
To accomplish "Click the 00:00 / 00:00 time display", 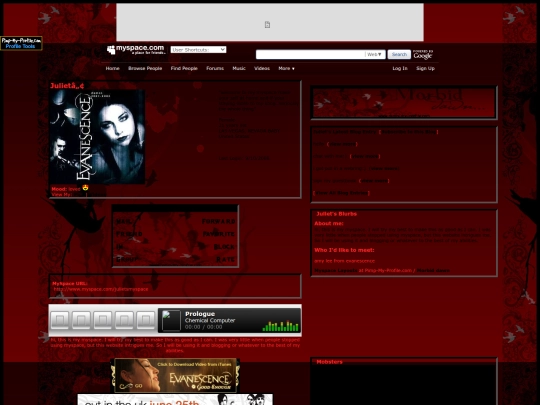I will pos(203,327).
